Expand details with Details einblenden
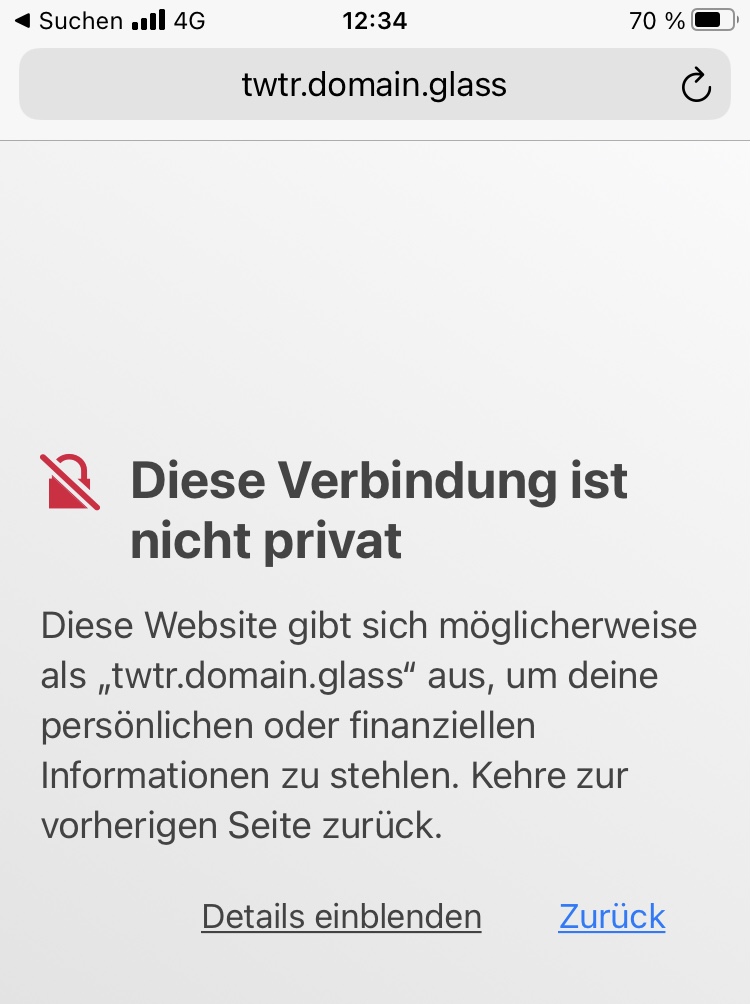Screen dimensions: 750x1004 341,916
